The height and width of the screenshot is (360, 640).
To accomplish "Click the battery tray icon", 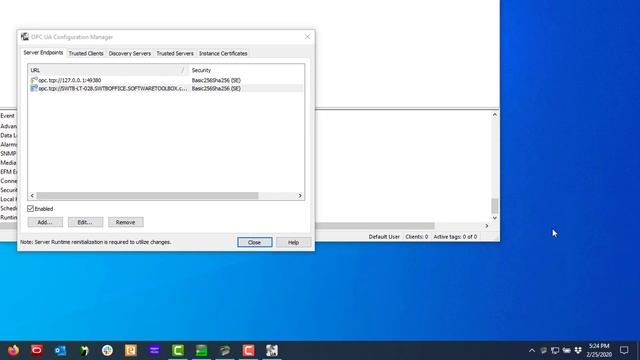I will [x=567, y=350].
